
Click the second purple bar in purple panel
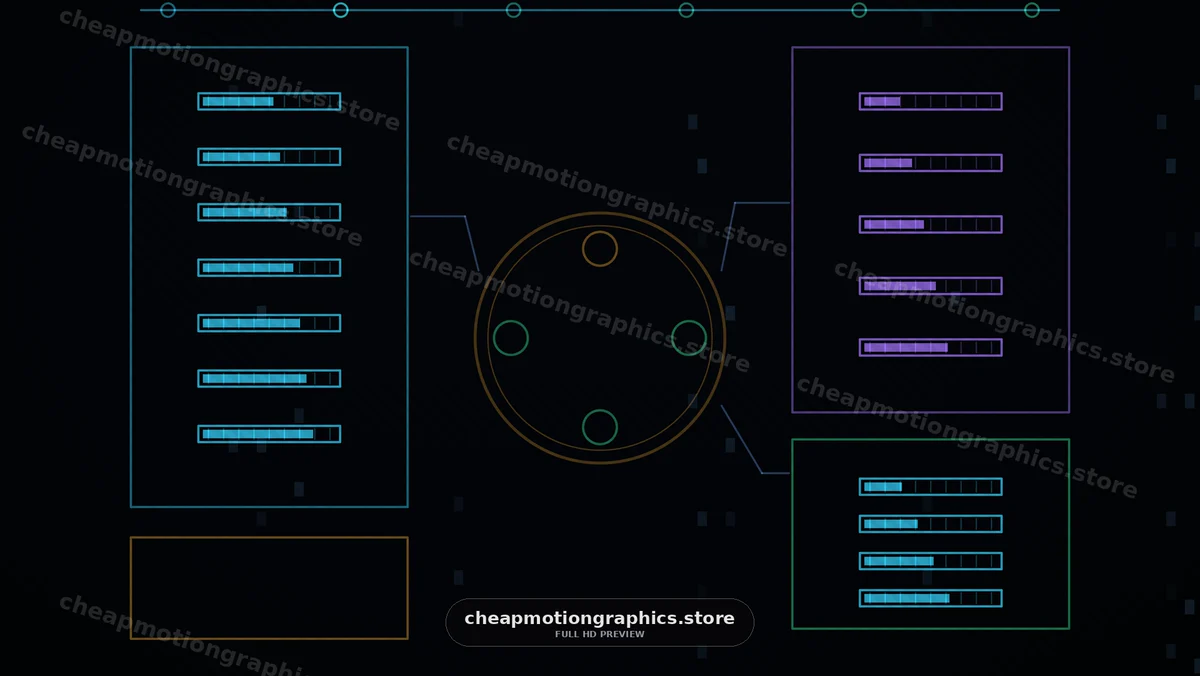(x=930, y=163)
